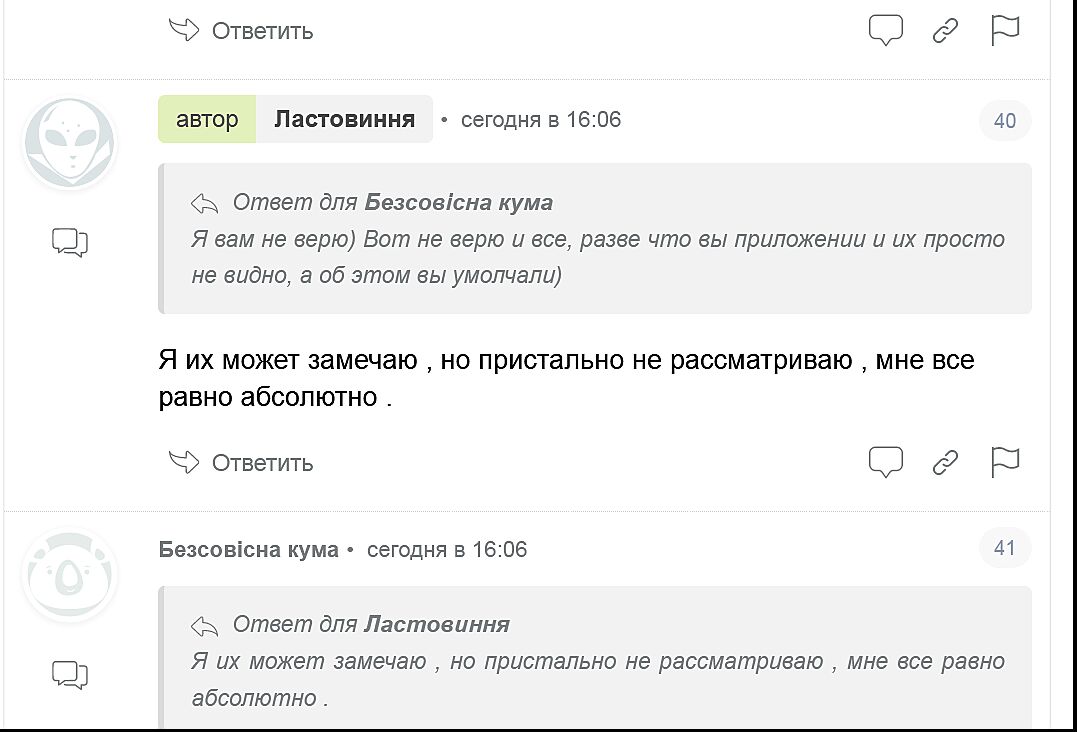
Task: Click comment number 41 badge
Action: 1004,548
